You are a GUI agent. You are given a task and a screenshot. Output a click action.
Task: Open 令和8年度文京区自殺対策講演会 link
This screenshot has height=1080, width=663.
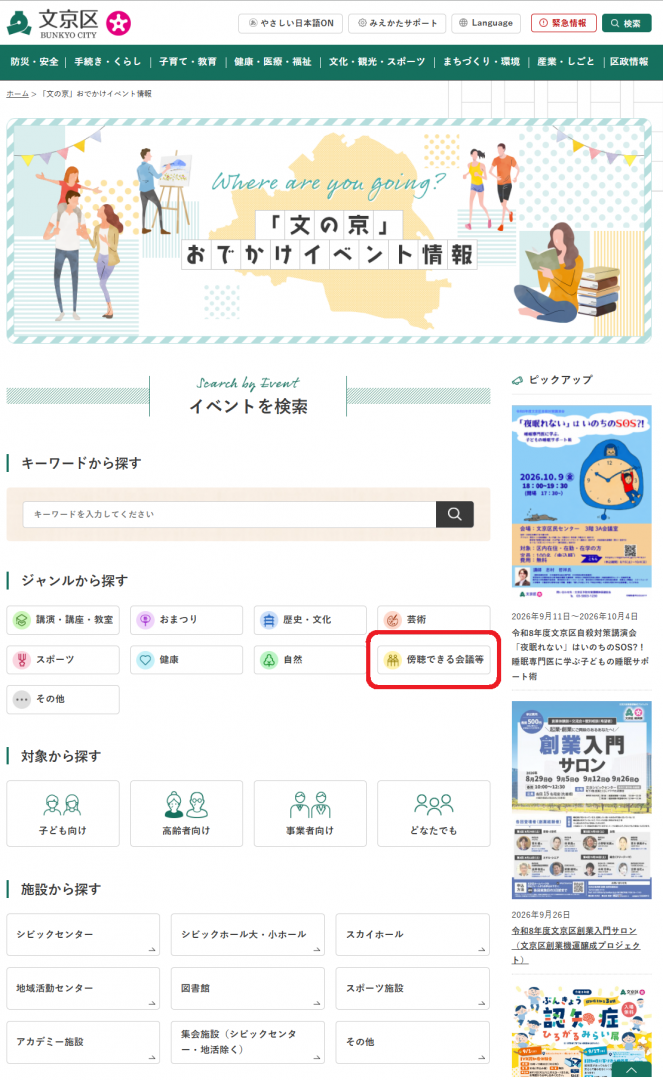(578, 654)
